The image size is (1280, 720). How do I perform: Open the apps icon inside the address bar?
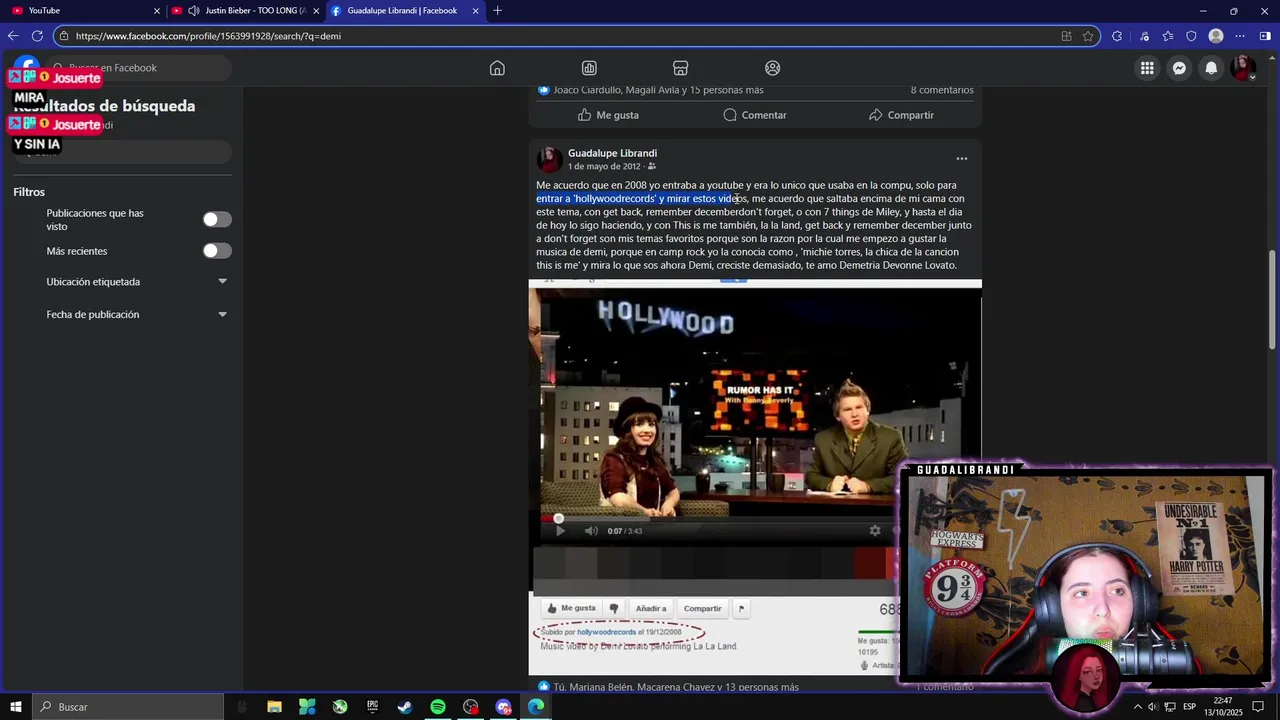coord(1066,36)
